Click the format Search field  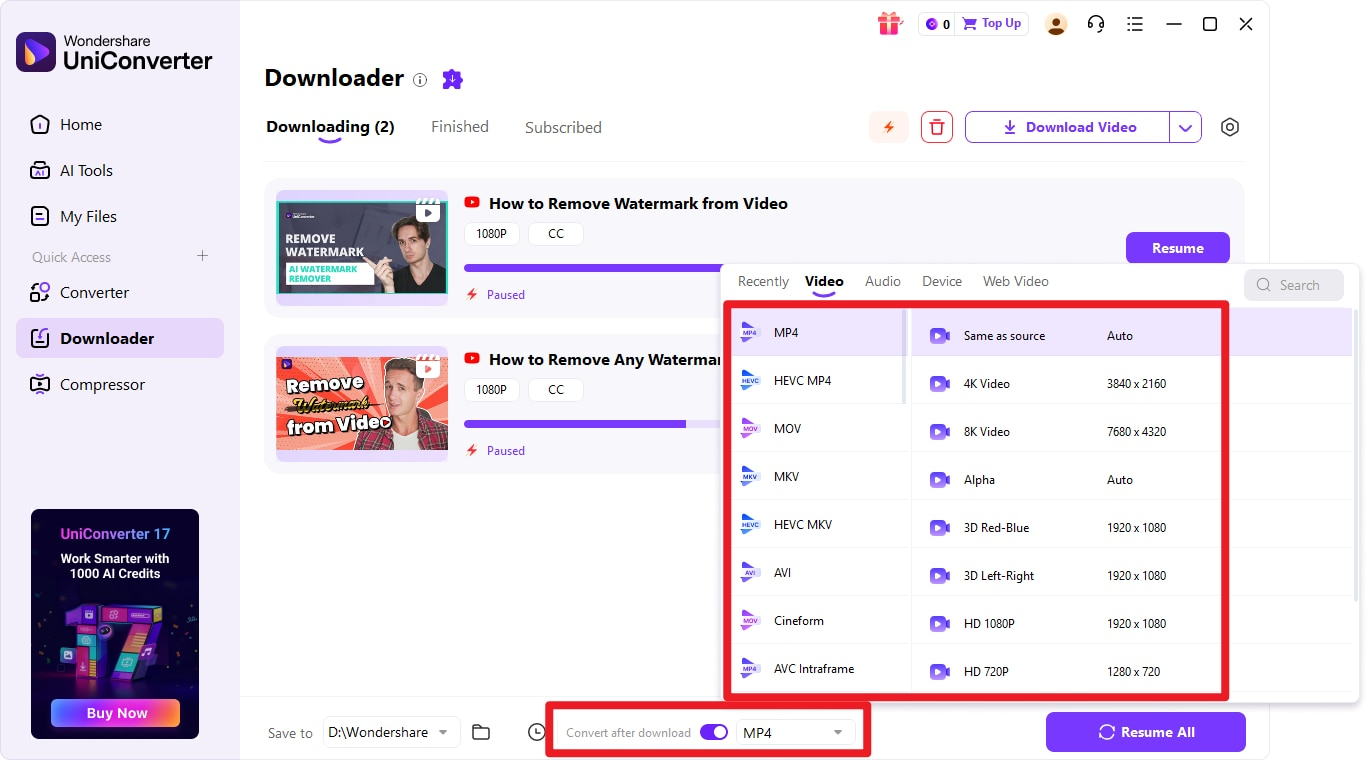pos(1294,285)
